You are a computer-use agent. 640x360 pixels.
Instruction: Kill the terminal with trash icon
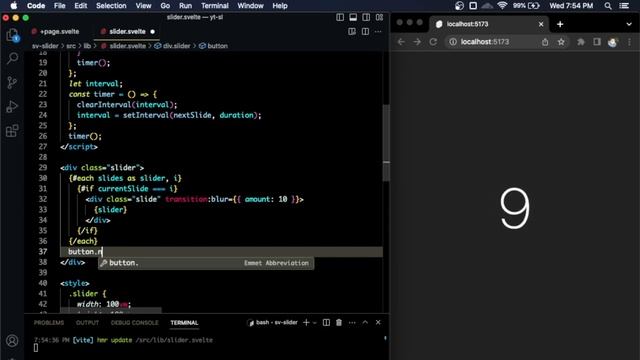[339, 322]
